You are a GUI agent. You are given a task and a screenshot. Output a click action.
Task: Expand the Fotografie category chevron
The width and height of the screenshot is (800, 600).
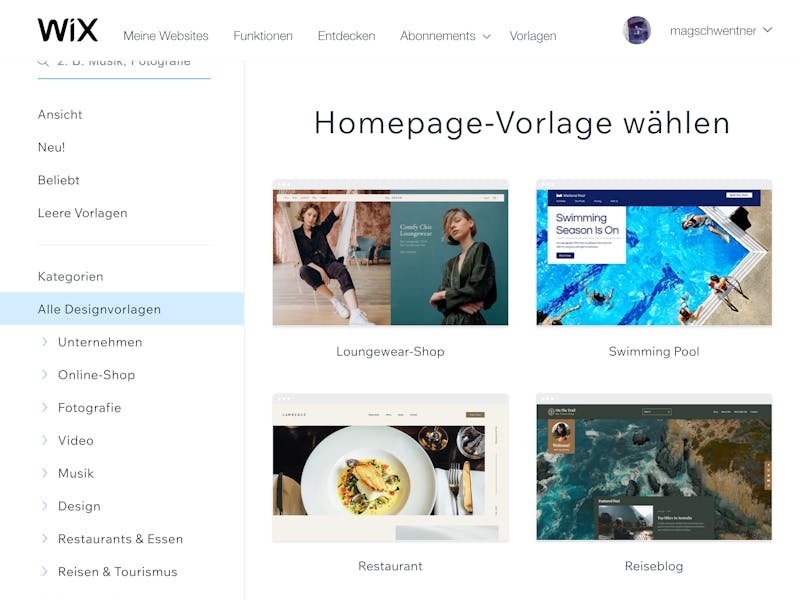pos(44,407)
